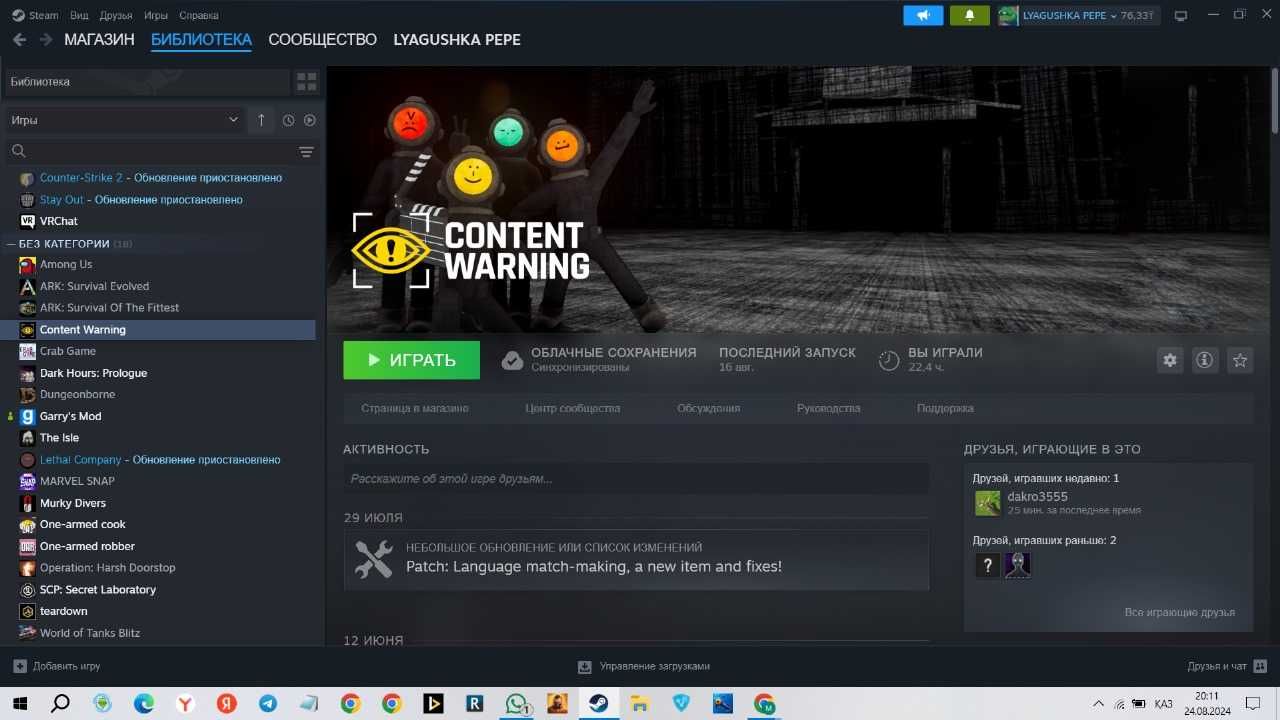Click the Библиотека home header

147,82
